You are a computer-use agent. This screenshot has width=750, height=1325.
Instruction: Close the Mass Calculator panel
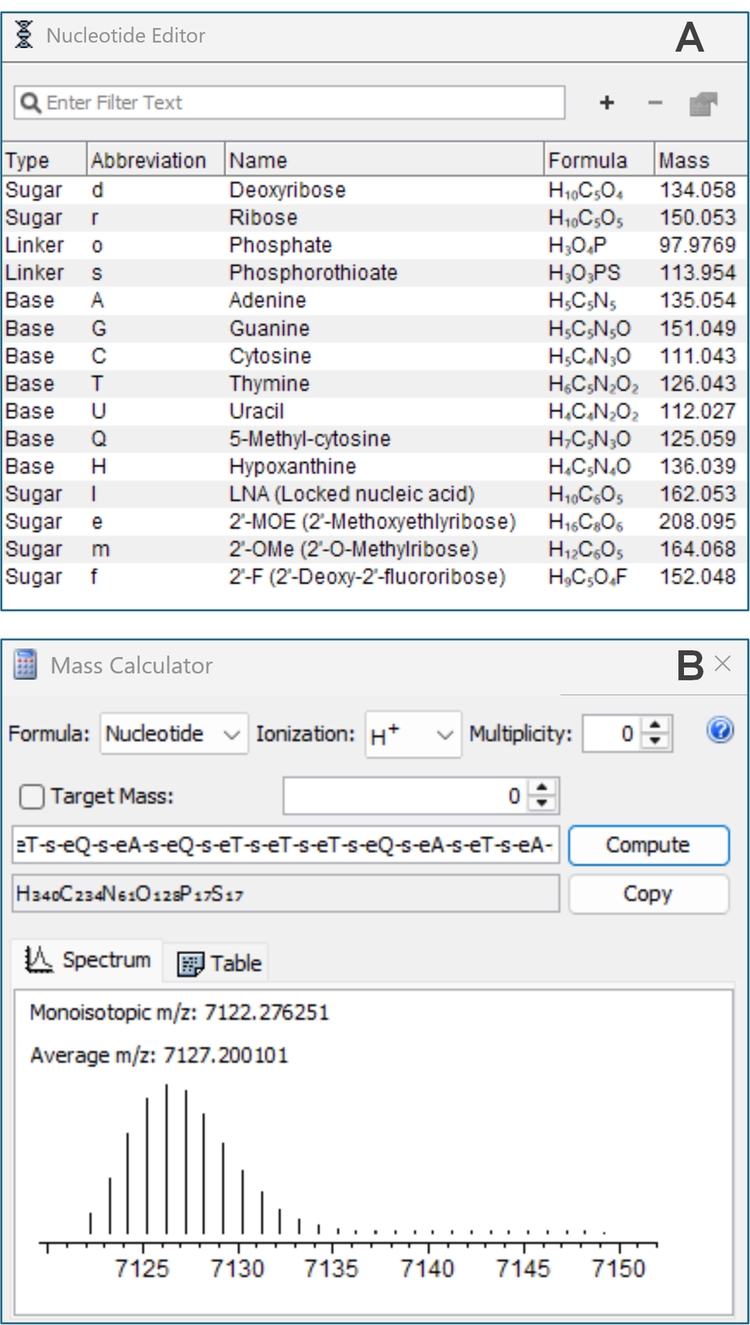tap(722, 664)
